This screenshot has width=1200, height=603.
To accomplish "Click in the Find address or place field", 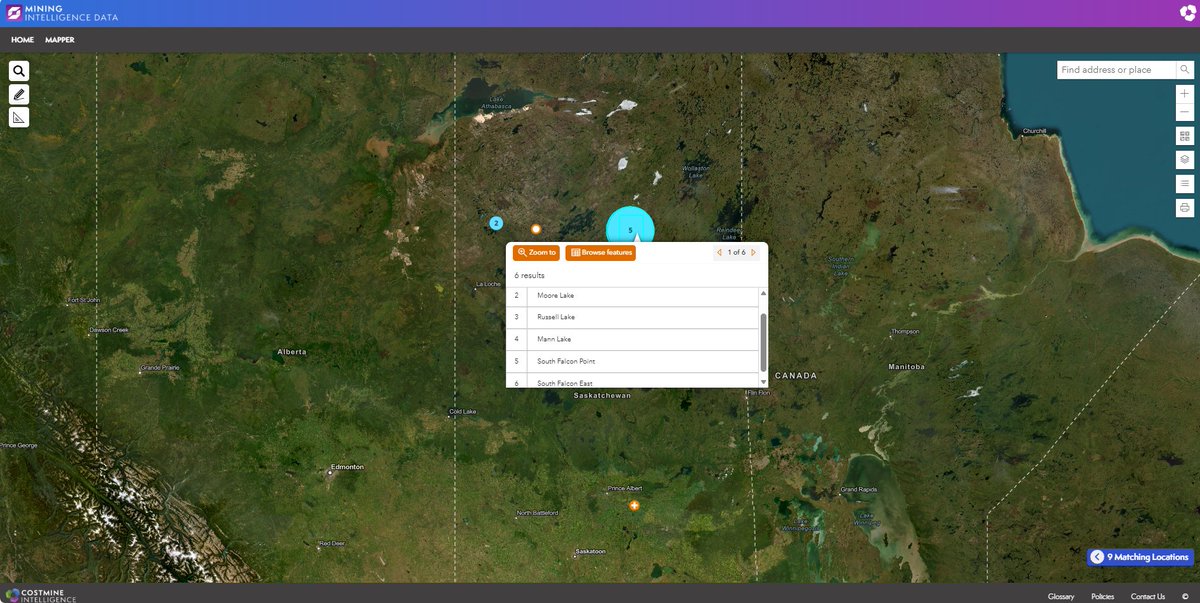I will point(1115,70).
